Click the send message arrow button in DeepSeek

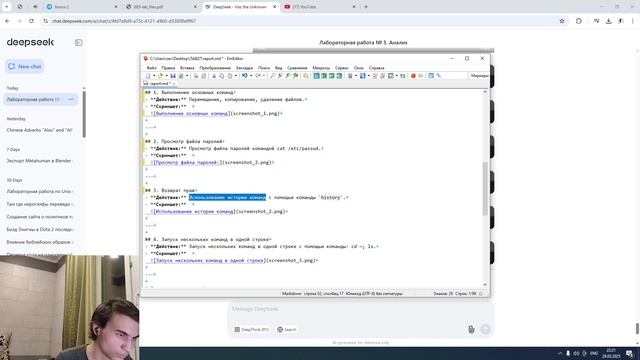pyautogui.click(x=485, y=329)
